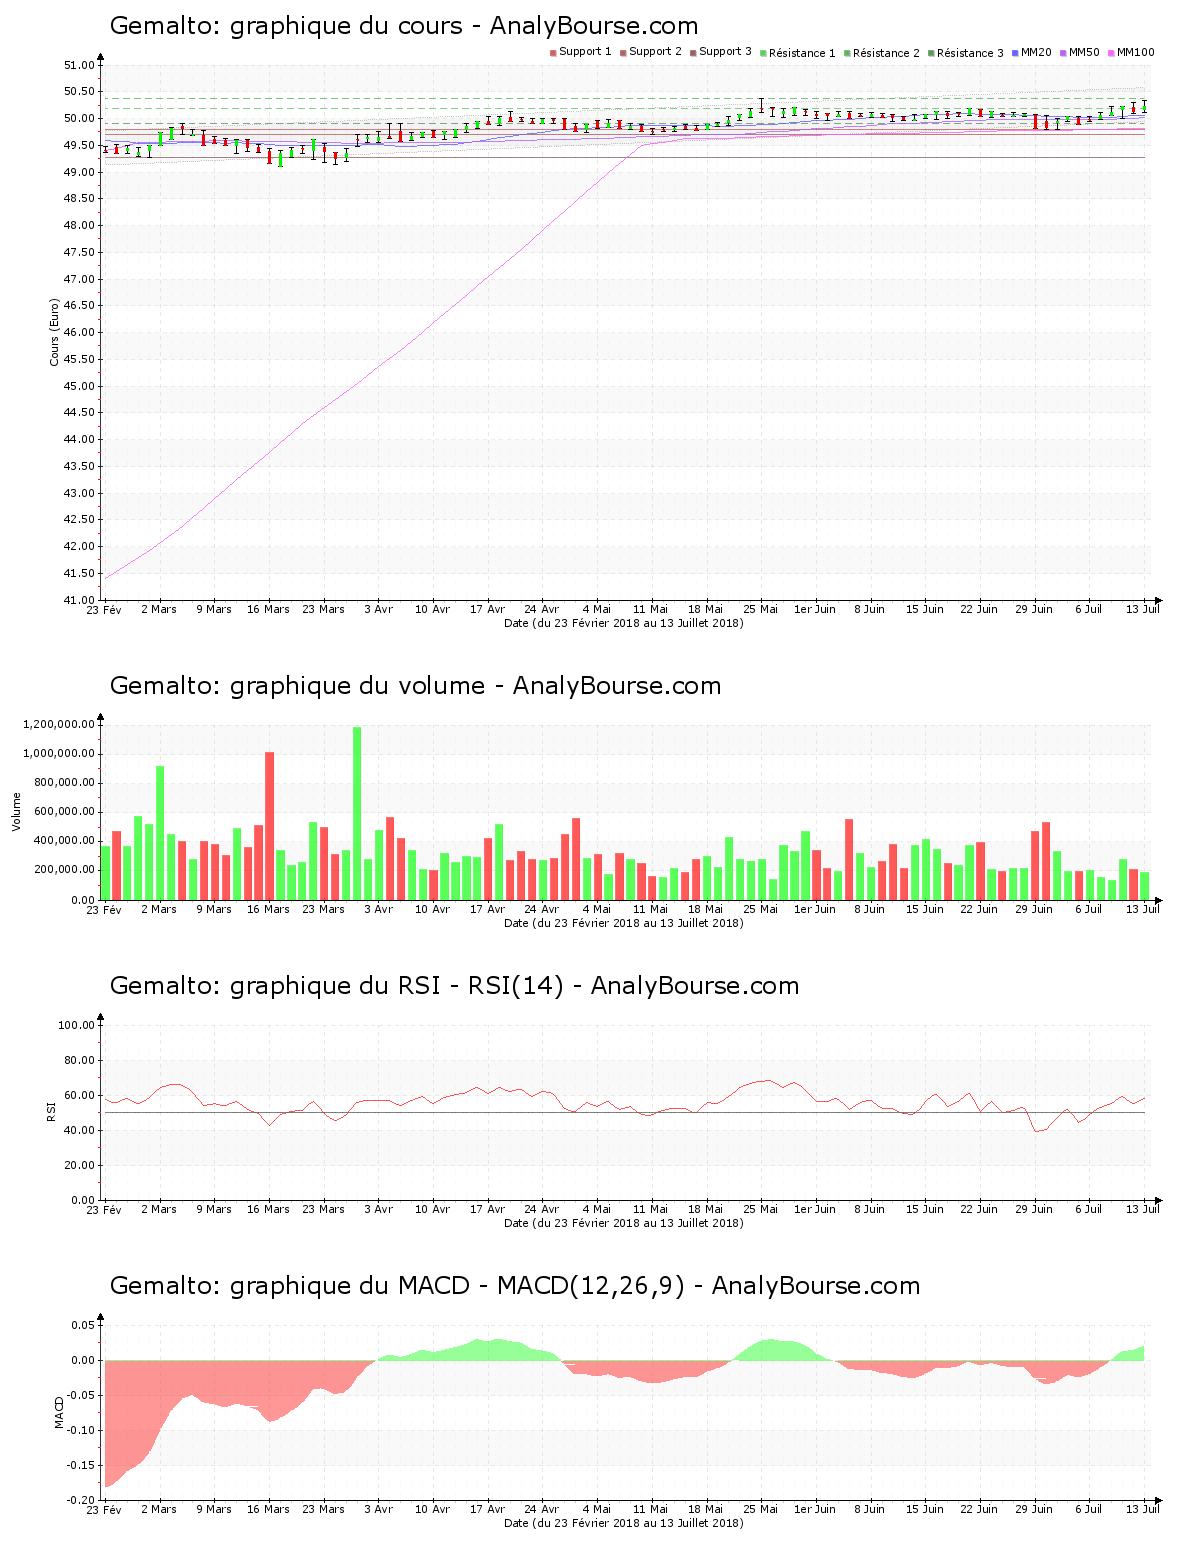Click the Résistance 1 legend color square
The width and height of the screenshot is (1200, 1550).
click(763, 53)
